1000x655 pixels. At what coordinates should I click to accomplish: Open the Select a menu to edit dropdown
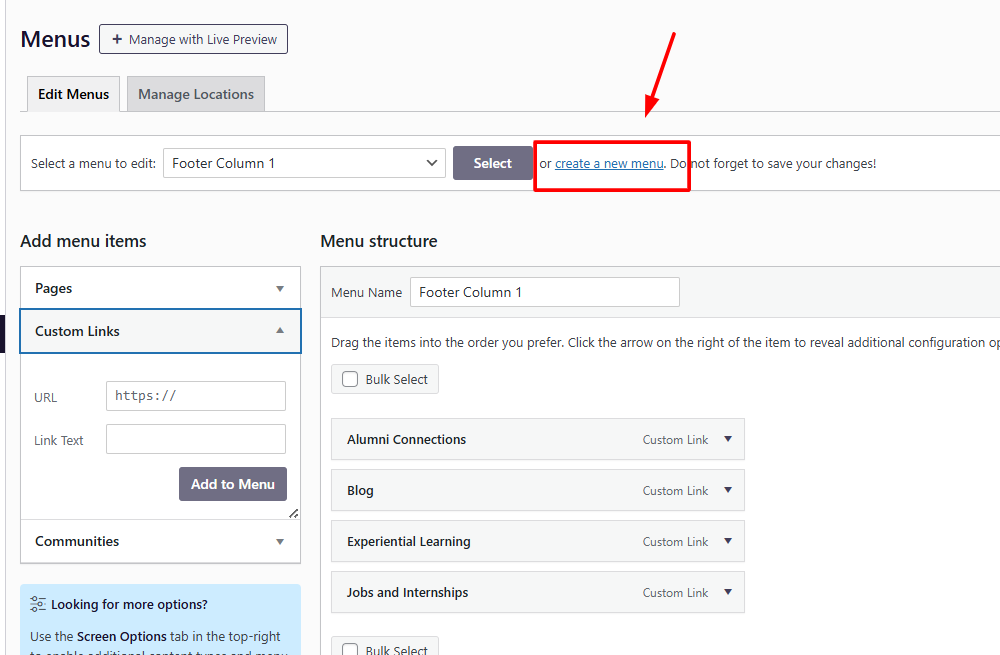click(x=305, y=163)
